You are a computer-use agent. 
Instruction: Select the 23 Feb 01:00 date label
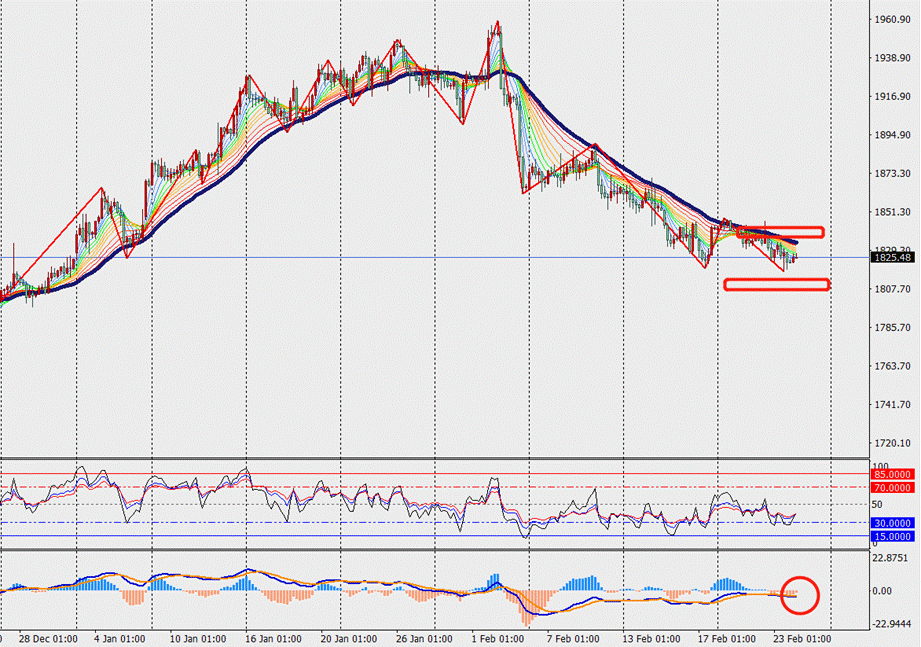tap(802, 637)
